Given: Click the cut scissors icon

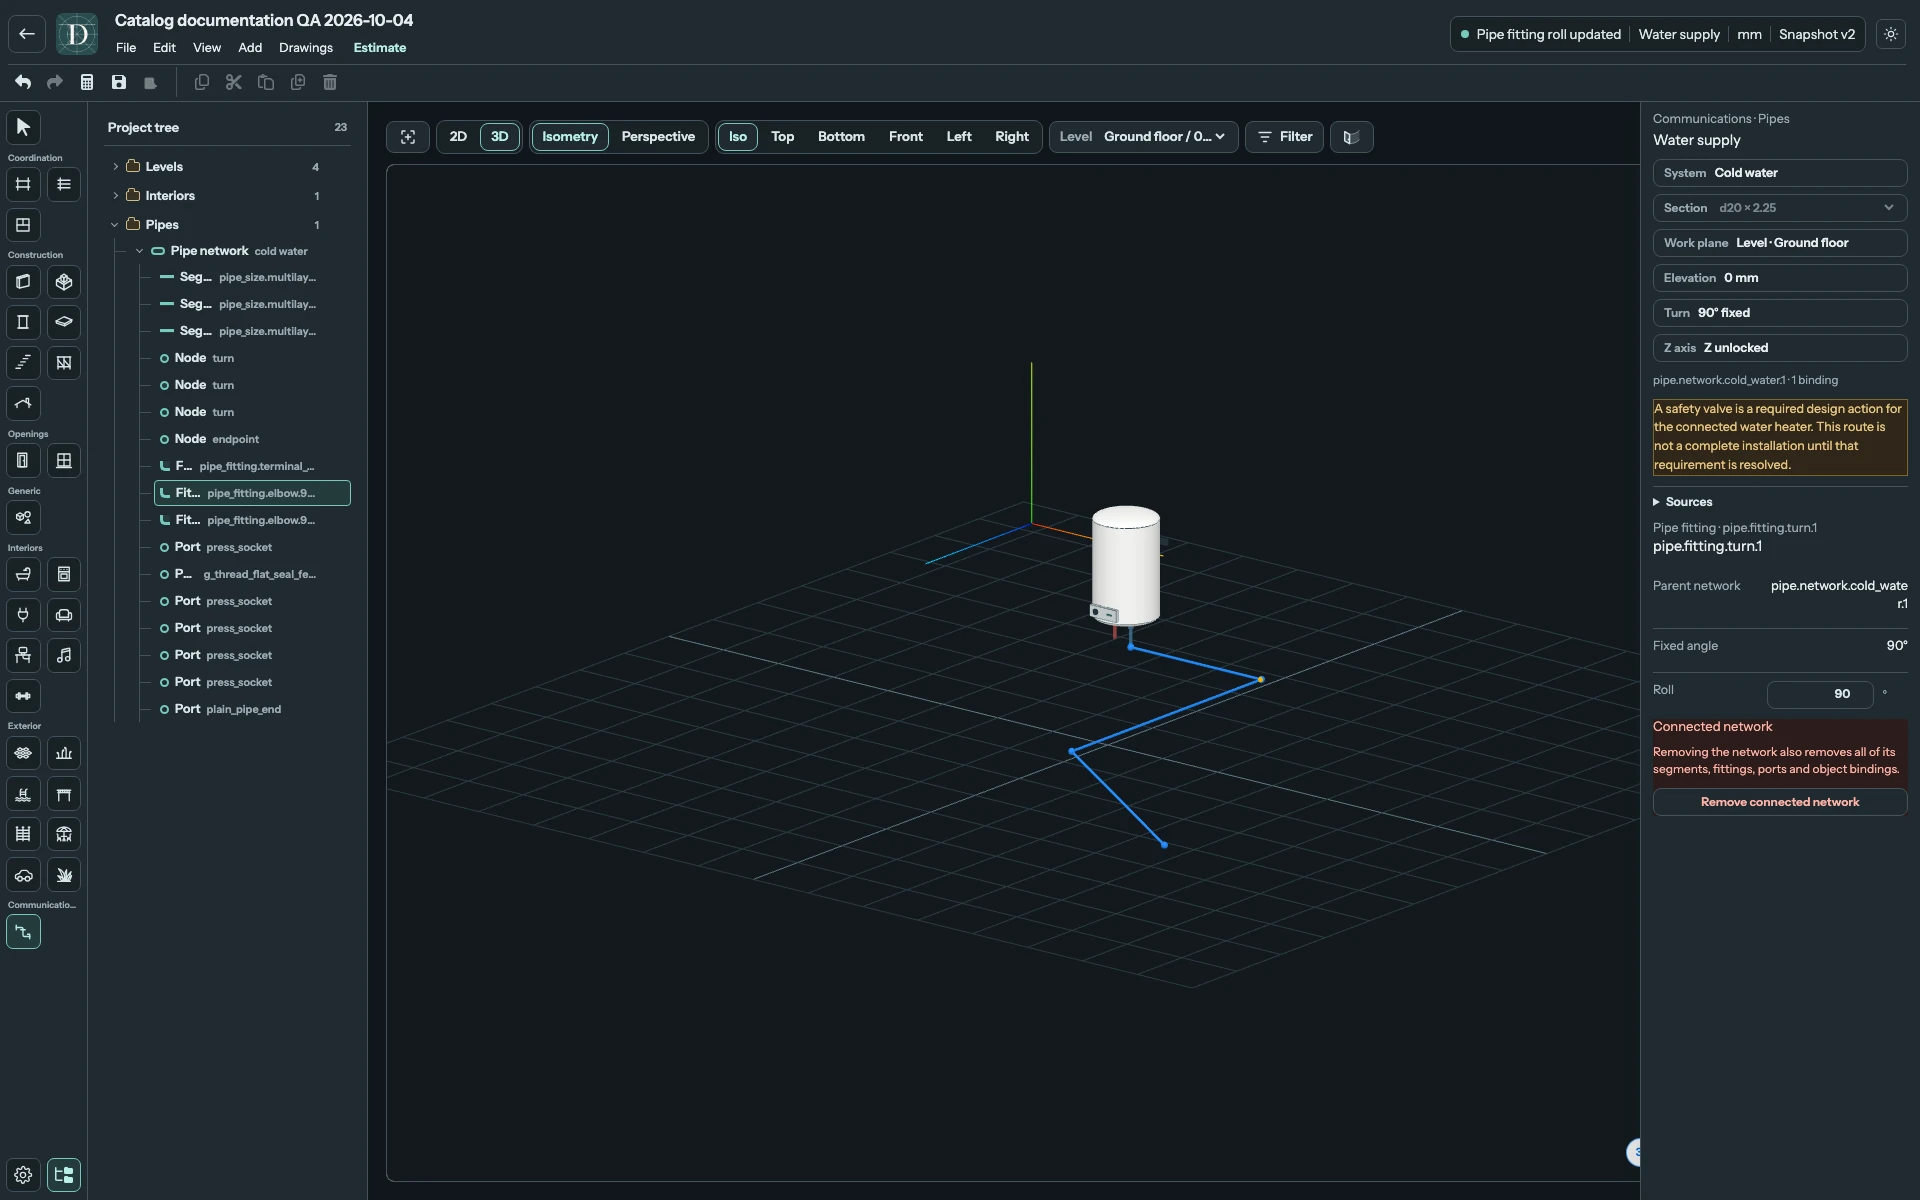Looking at the screenshot, I should [x=234, y=82].
